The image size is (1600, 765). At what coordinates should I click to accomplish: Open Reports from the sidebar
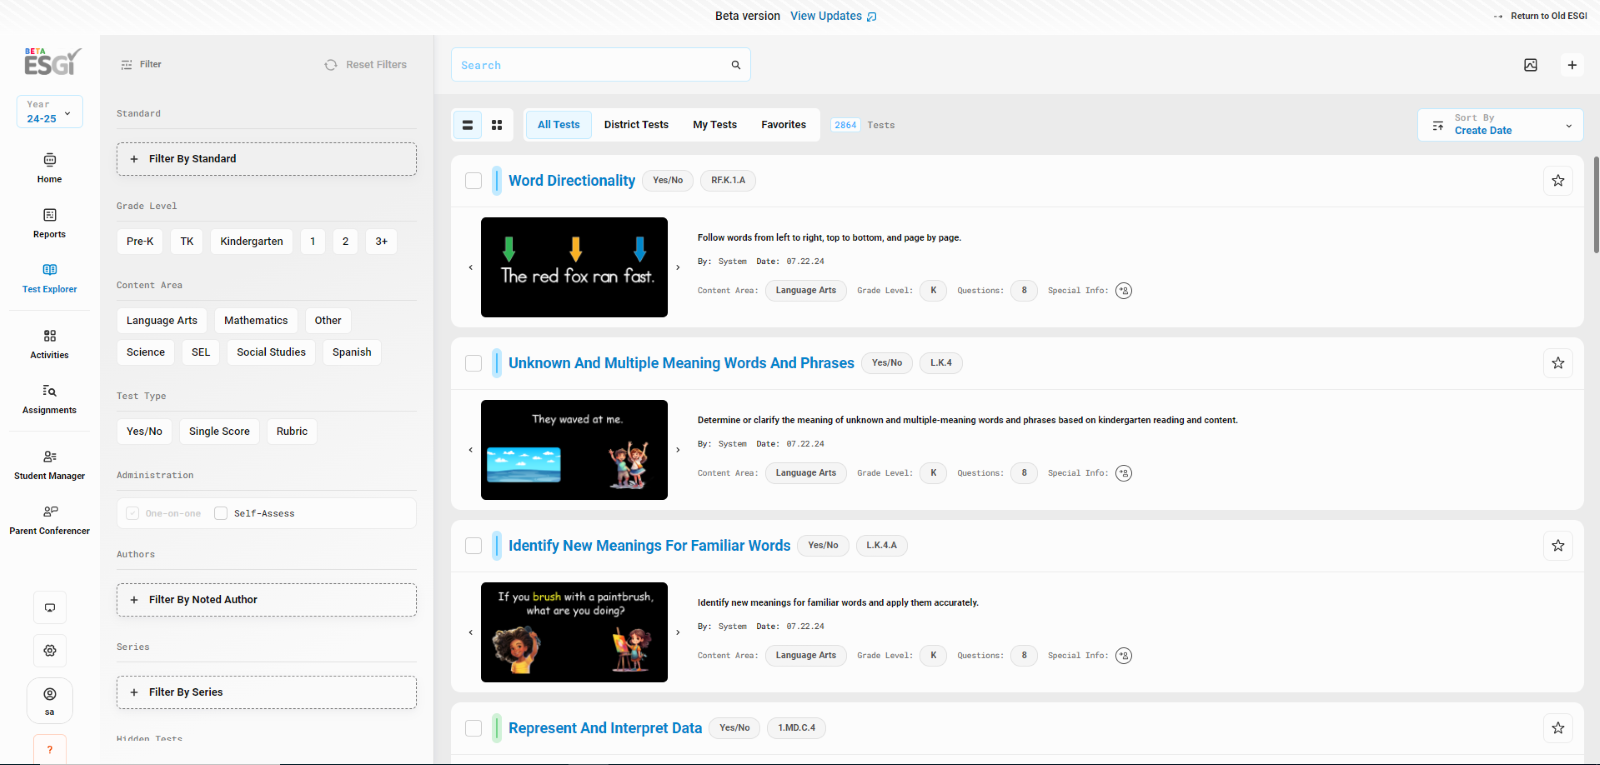(49, 223)
